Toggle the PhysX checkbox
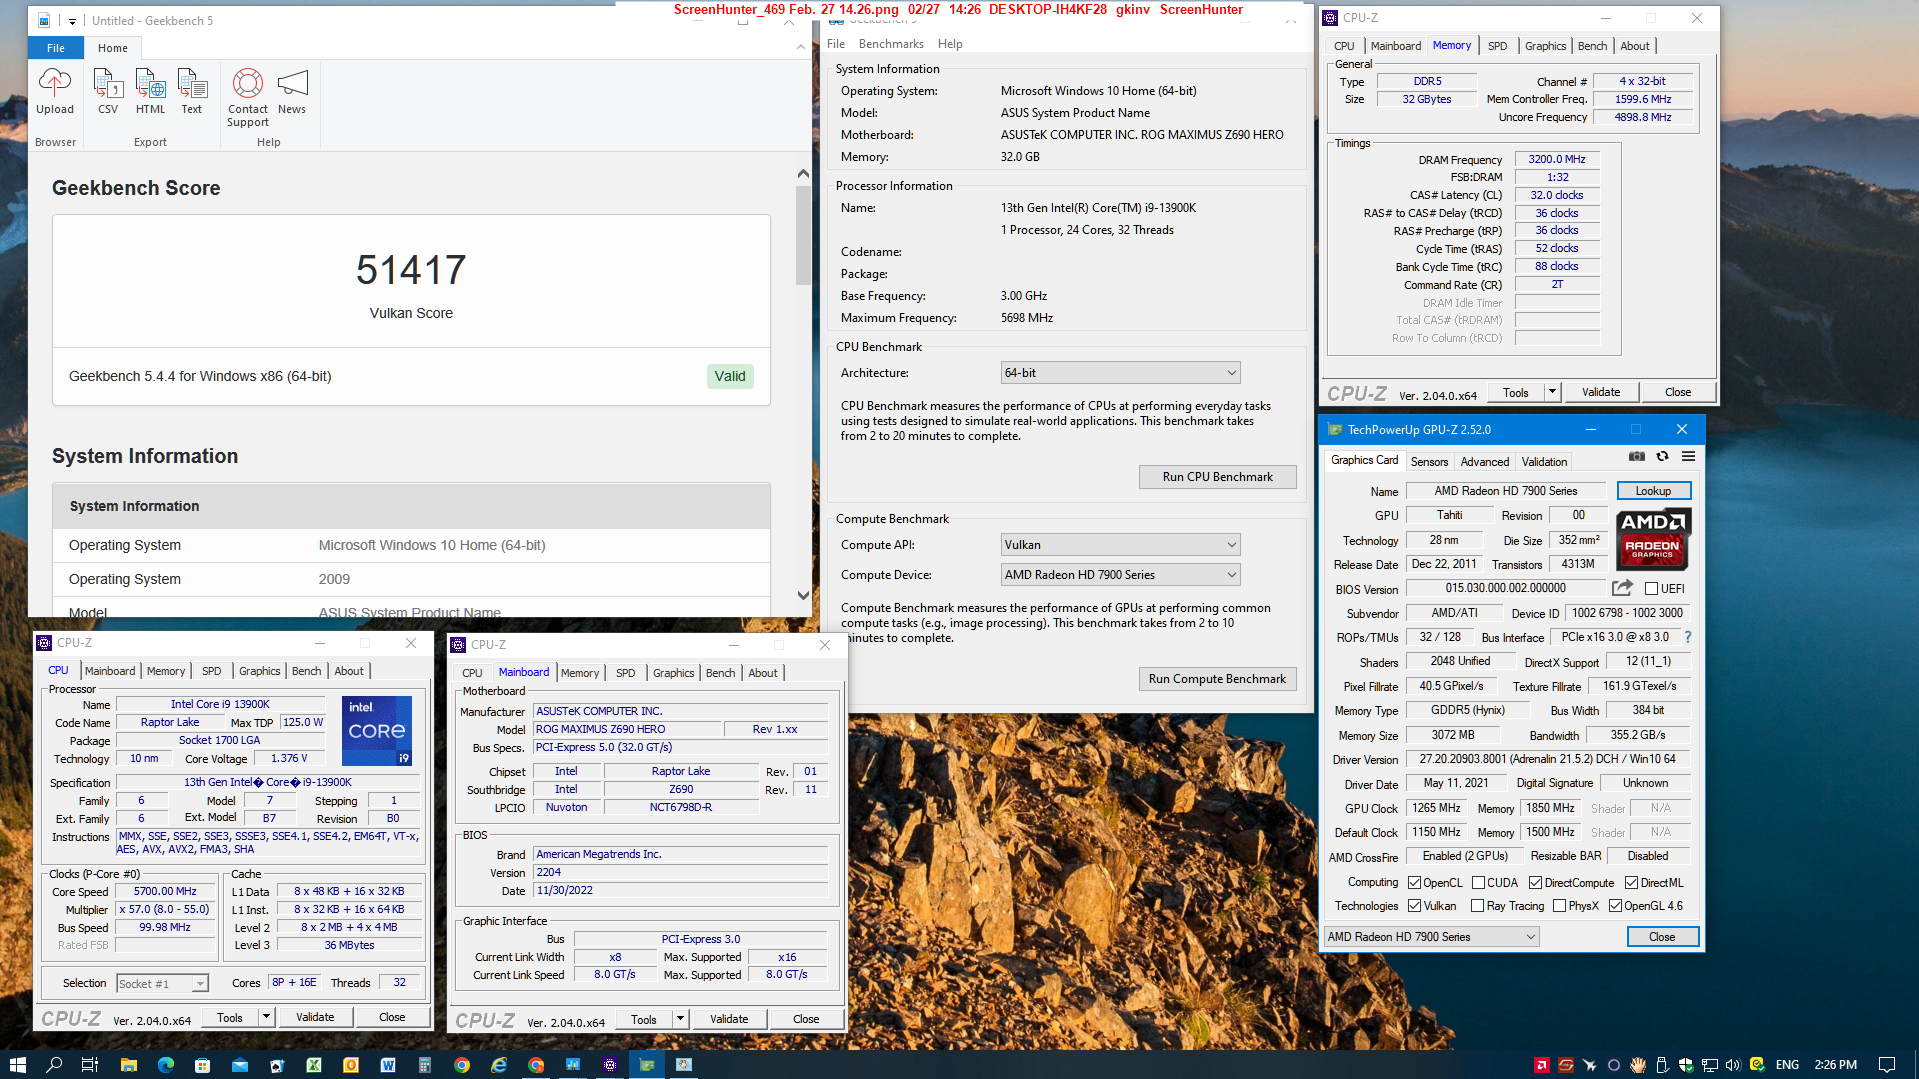Image resolution: width=1919 pixels, height=1079 pixels. click(1559, 906)
